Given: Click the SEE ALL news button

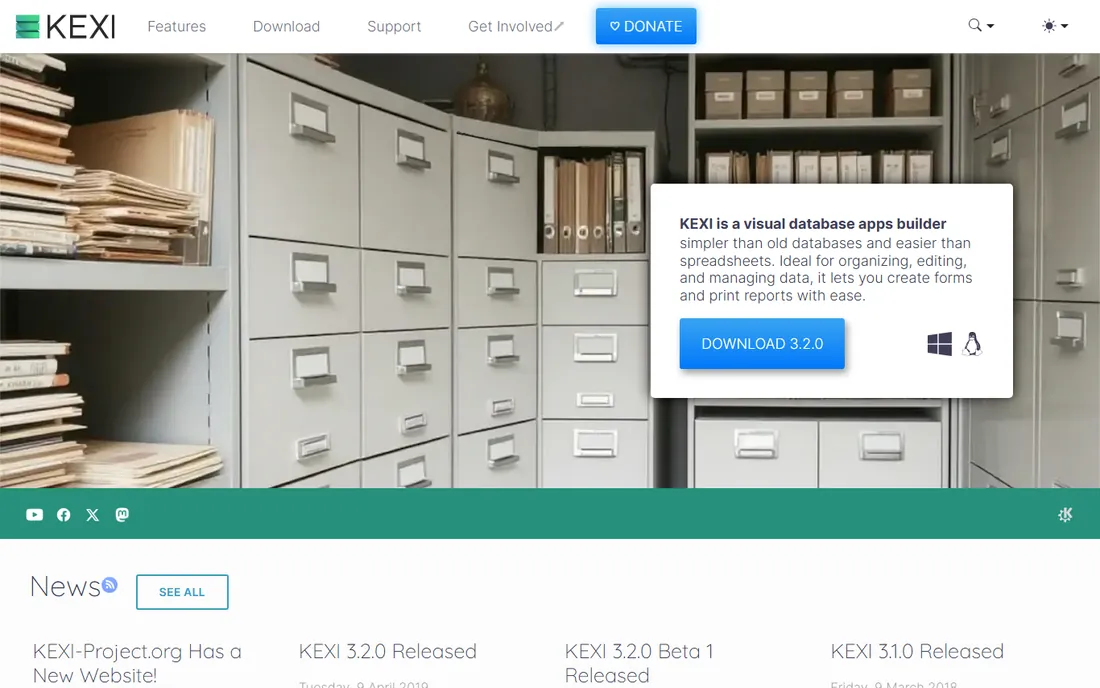Looking at the screenshot, I should coord(182,592).
